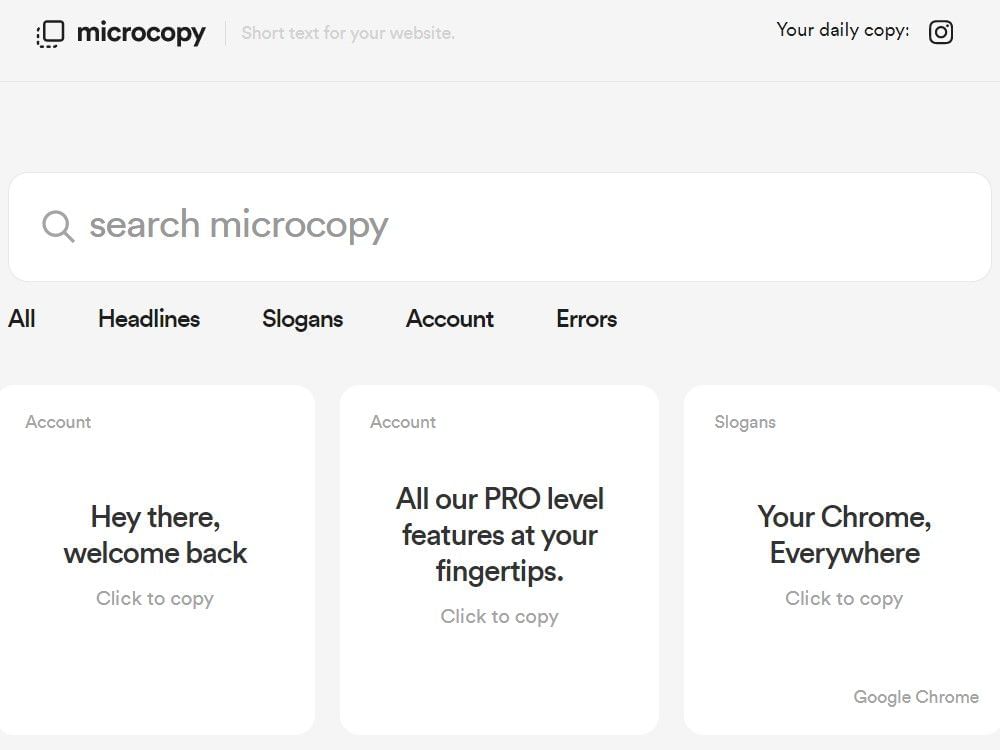Image resolution: width=1000 pixels, height=750 pixels.
Task: Copy the 'All our PRO level features' text
Action: pos(499,535)
